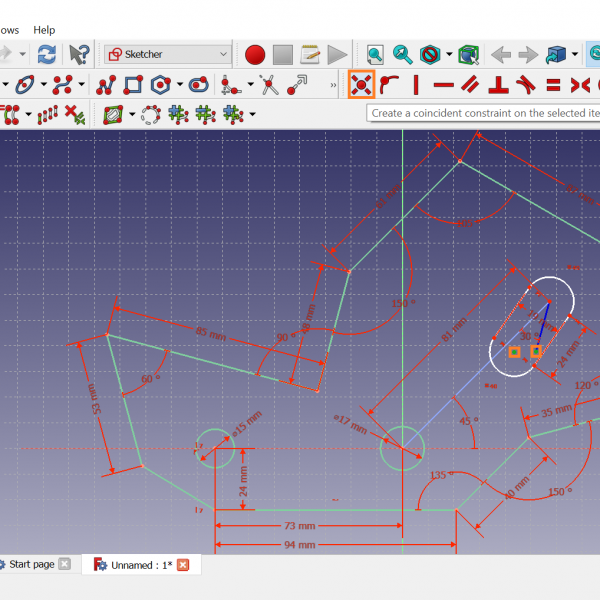Show more tools via toolbar overflow chevron
The width and height of the screenshot is (600, 600).
(333, 85)
